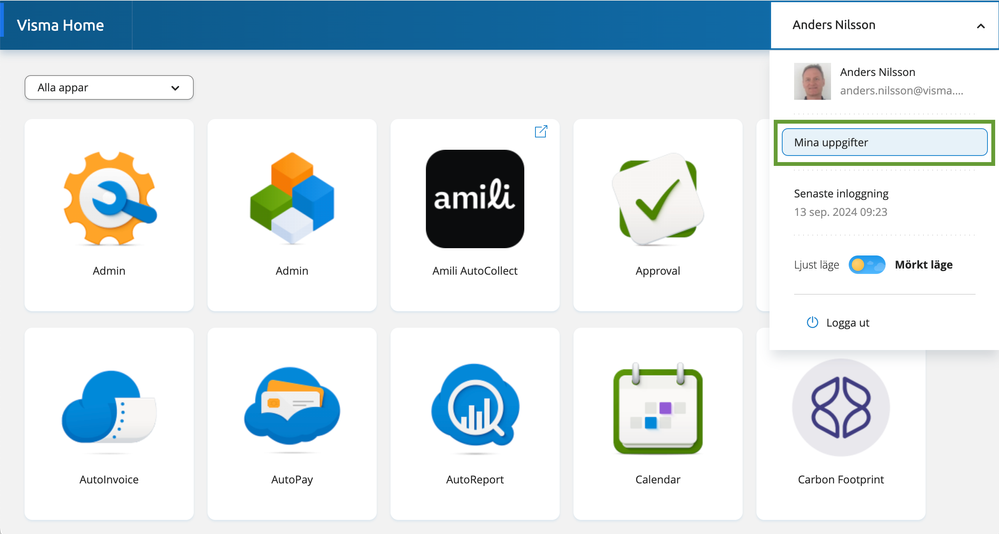Toggle the Ljust läge / Mörkt läge switch
Image resolution: width=999 pixels, height=534 pixels.
[x=867, y=264]
